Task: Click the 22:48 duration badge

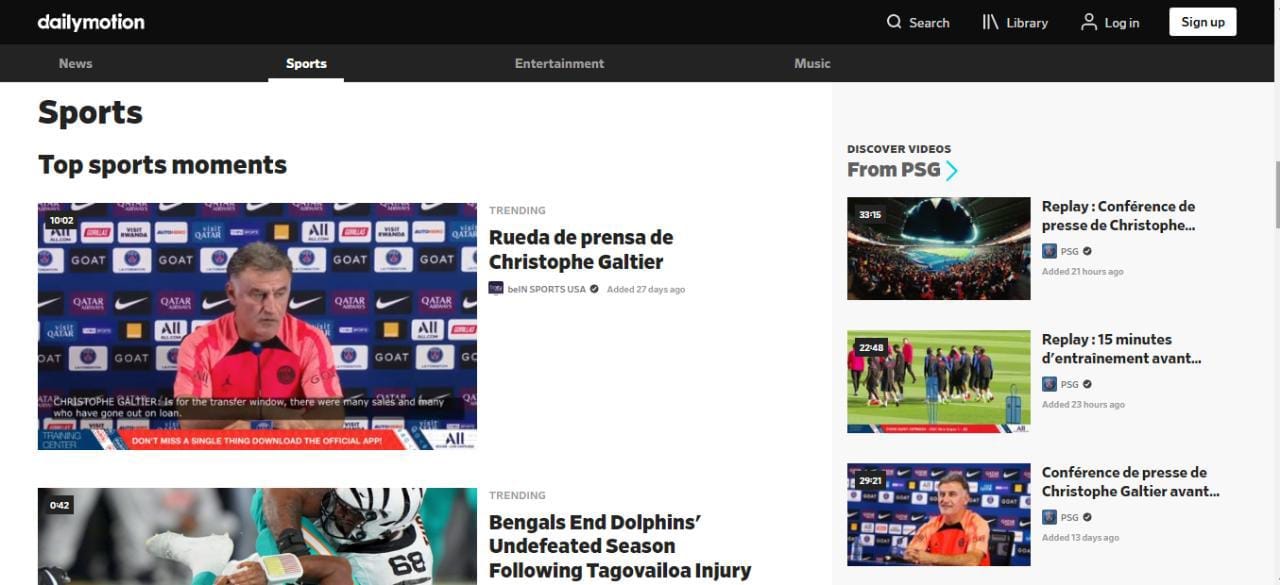Action: 871,348
